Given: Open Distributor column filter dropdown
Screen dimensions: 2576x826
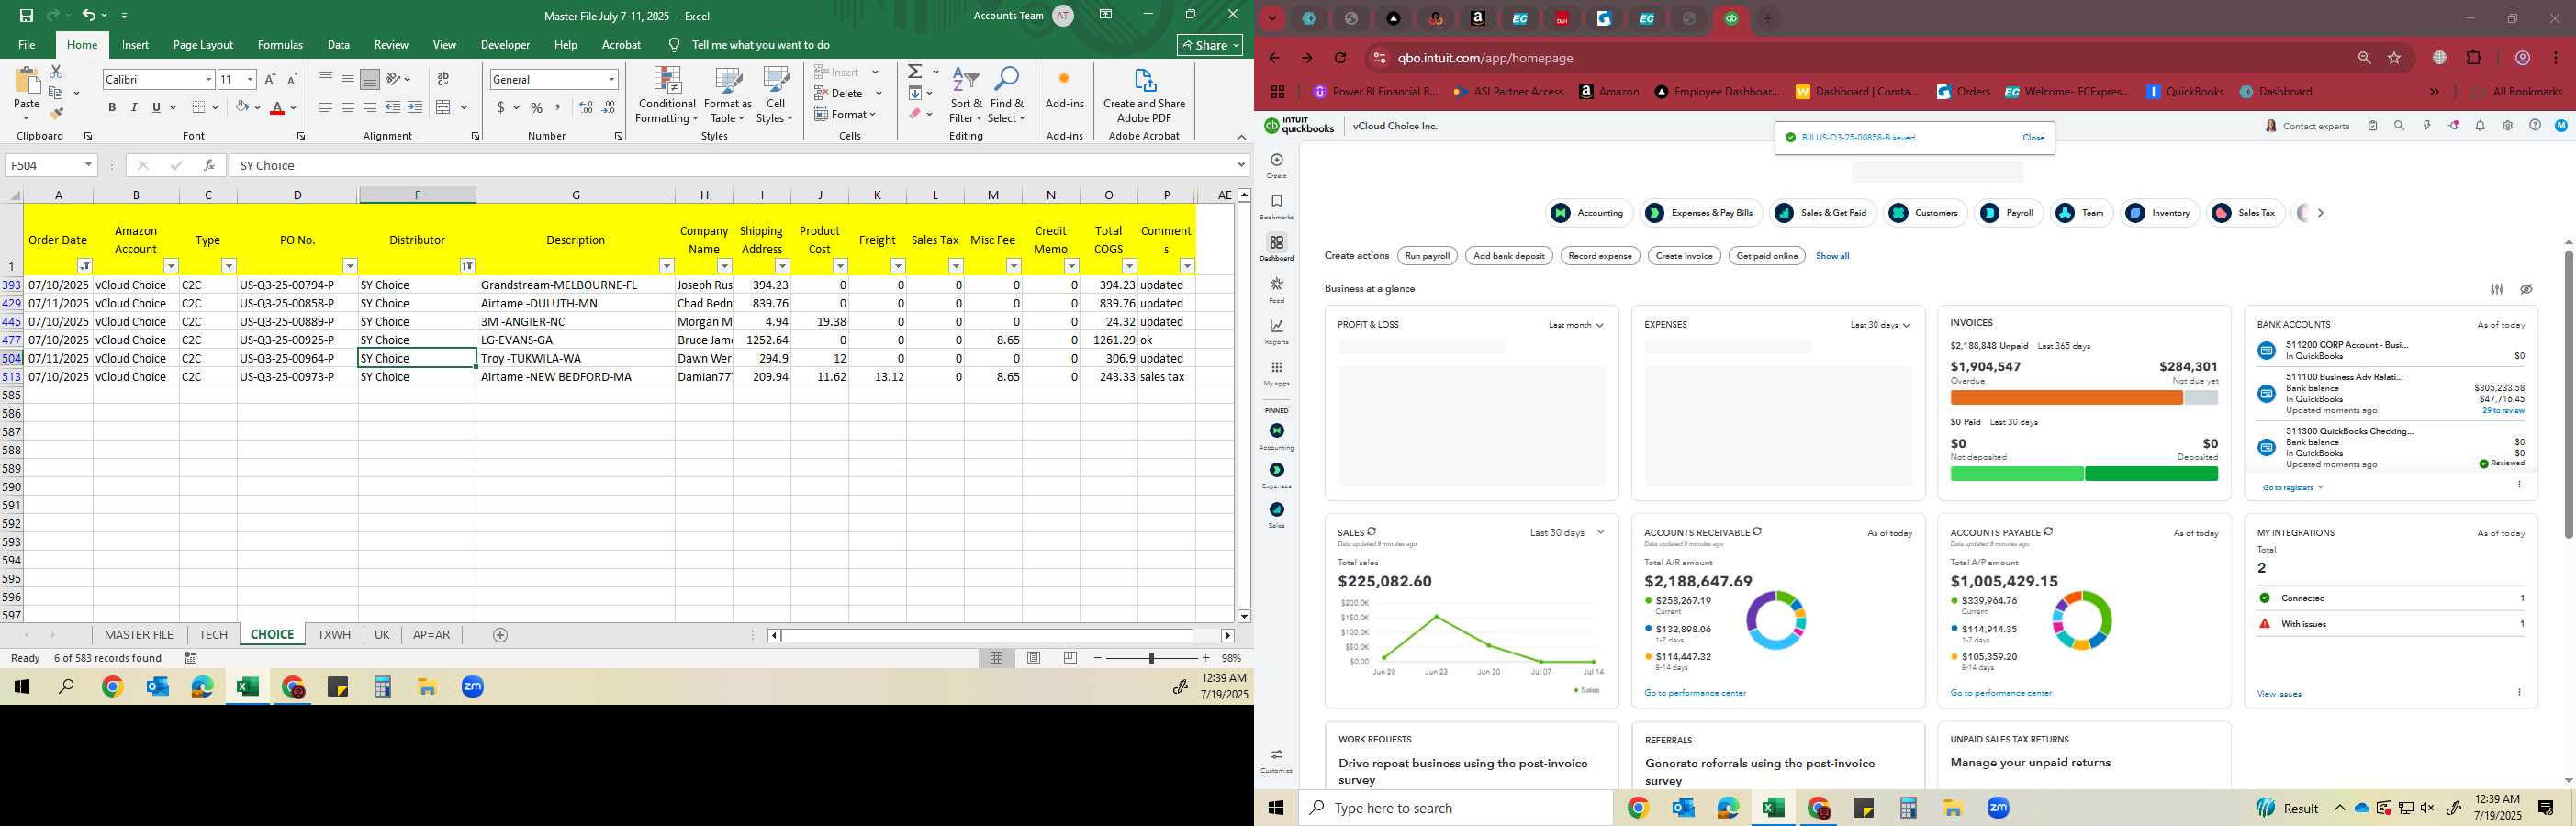Looking at the screenshot, I should click(x=467, y=266).
